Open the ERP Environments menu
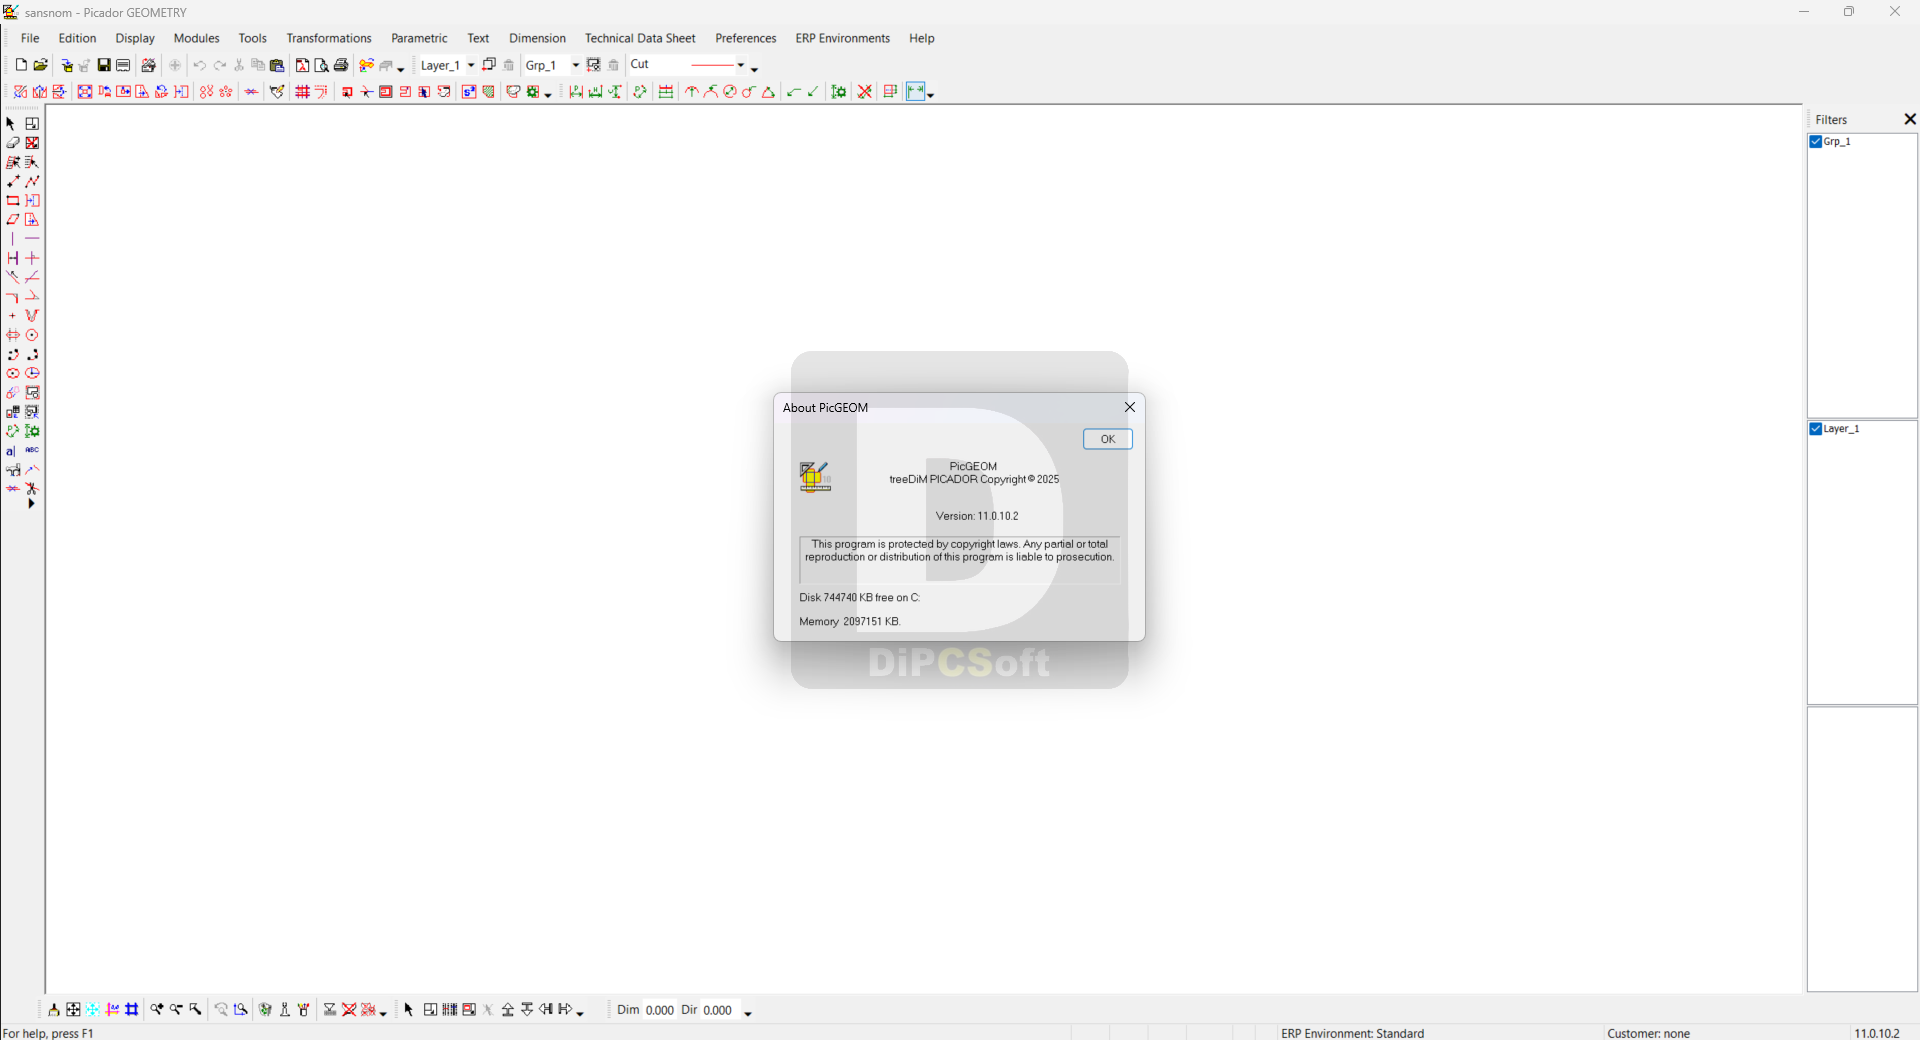Viewport: 1920px width, 1040px height. pos(842,38)
